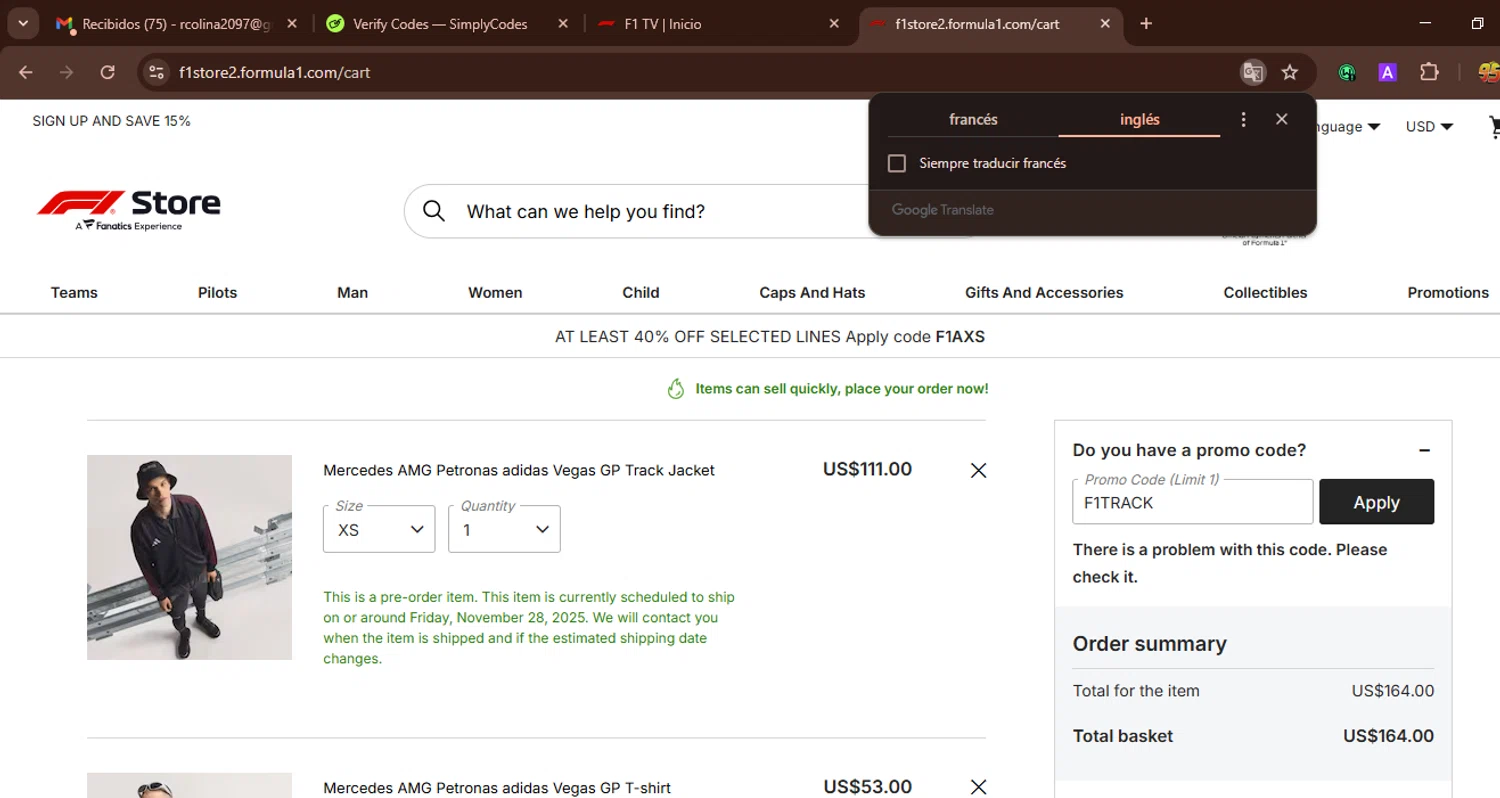Click the Track Jacket product title link

[x=519, y=470]
